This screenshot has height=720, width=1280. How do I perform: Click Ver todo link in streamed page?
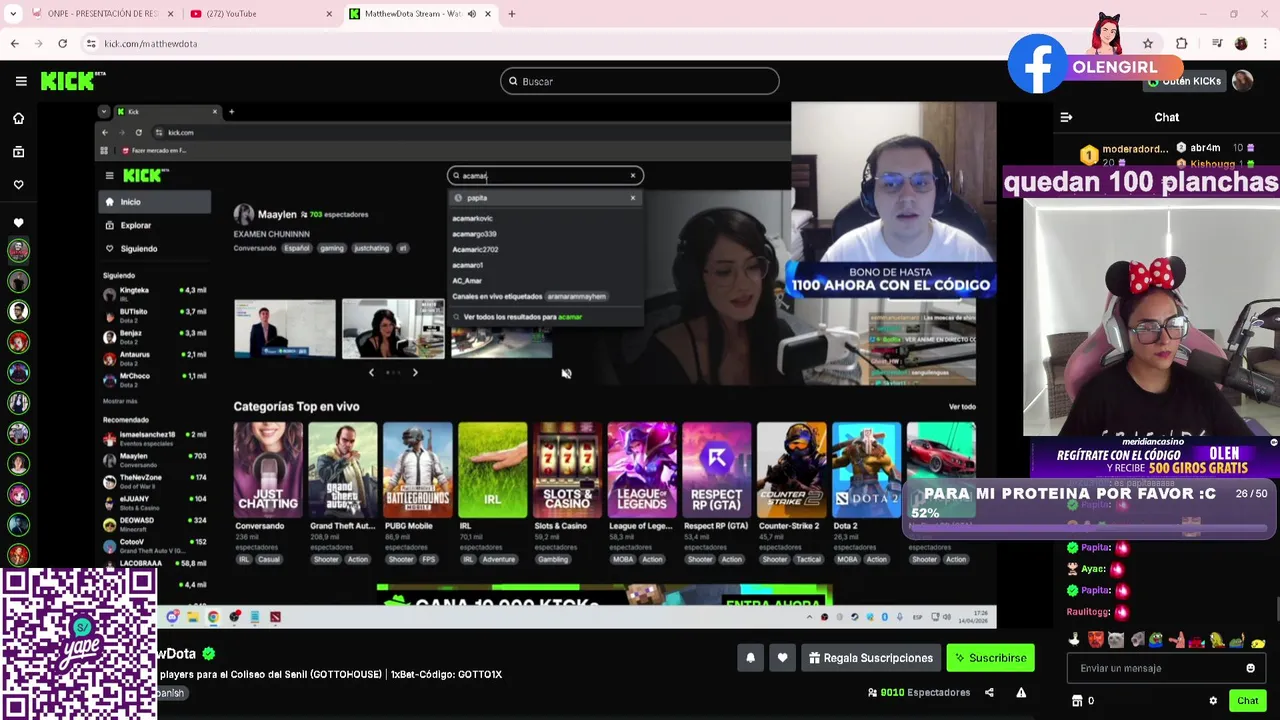point(962,407)
